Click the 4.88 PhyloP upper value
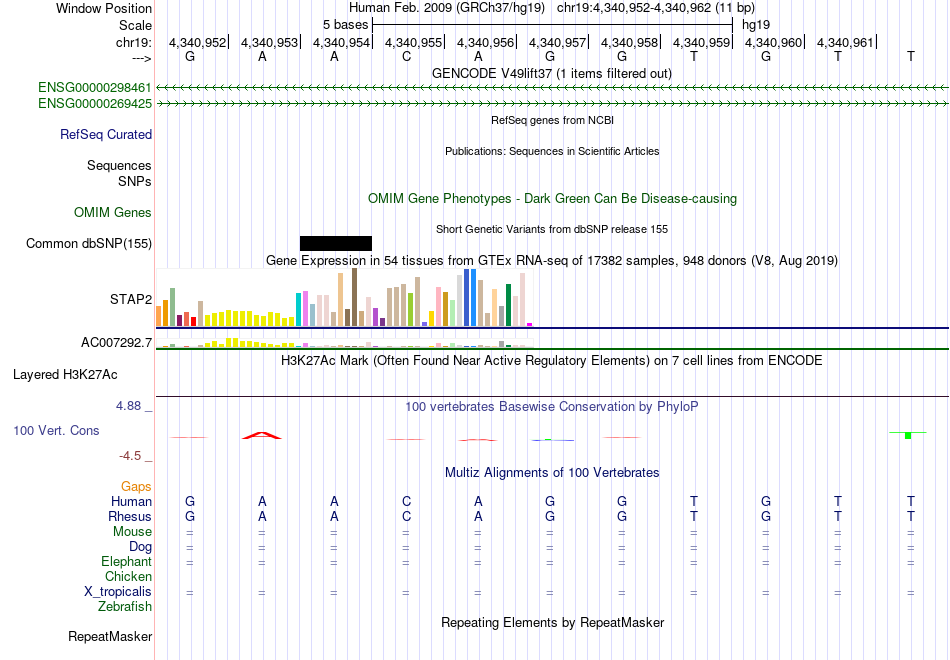Screen dimensions: 950x660 pyautogui.click(x=128, y=406)
